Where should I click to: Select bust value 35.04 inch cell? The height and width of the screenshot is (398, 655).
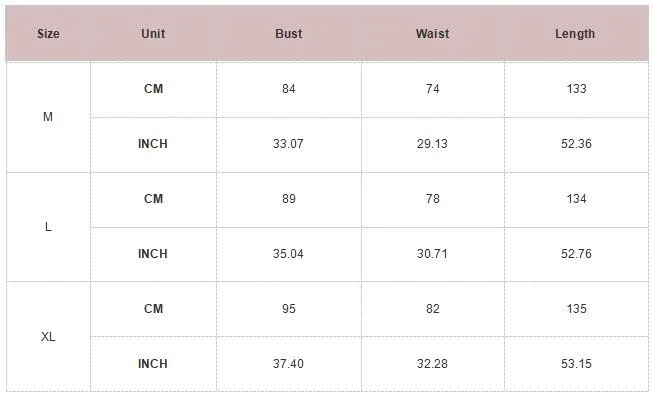coord(288,254)
